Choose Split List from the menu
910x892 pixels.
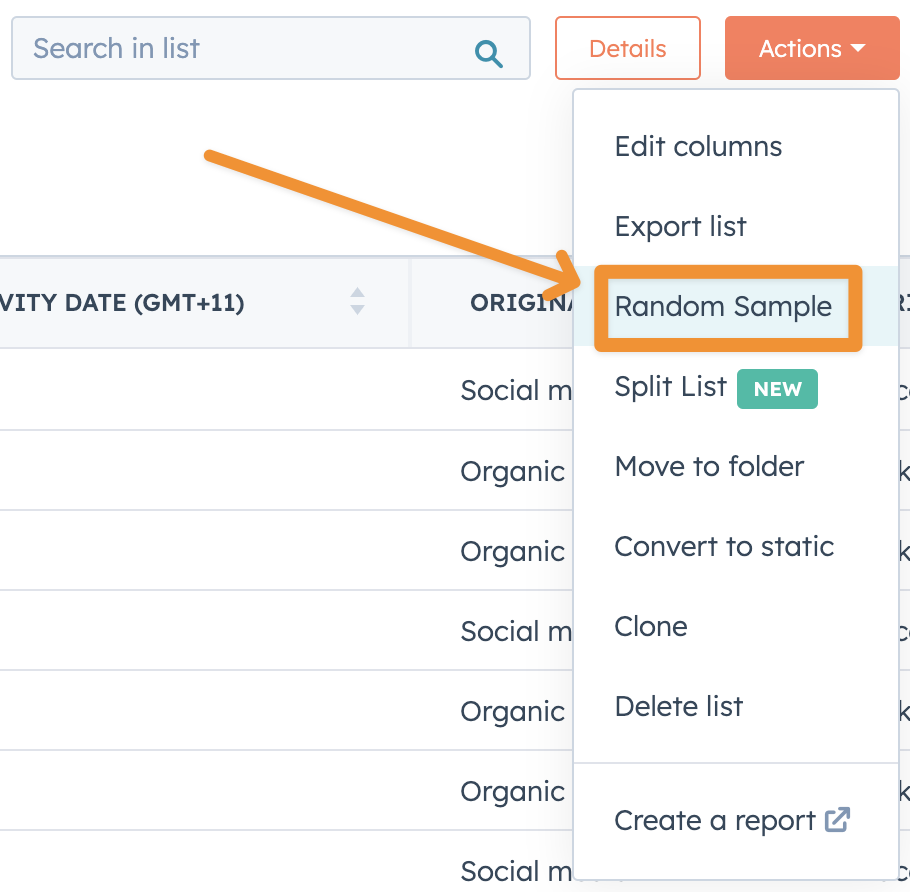pyautogui.click(x=671, y=388)
